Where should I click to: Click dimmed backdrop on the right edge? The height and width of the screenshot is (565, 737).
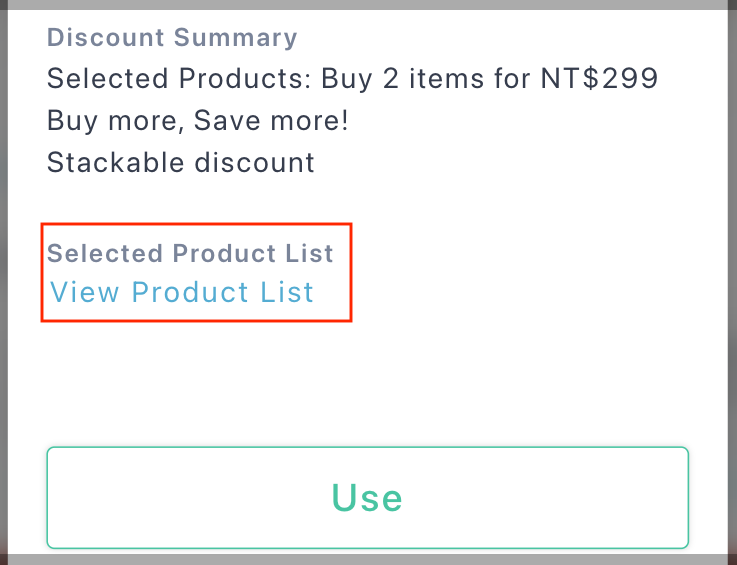click(733, 282)
